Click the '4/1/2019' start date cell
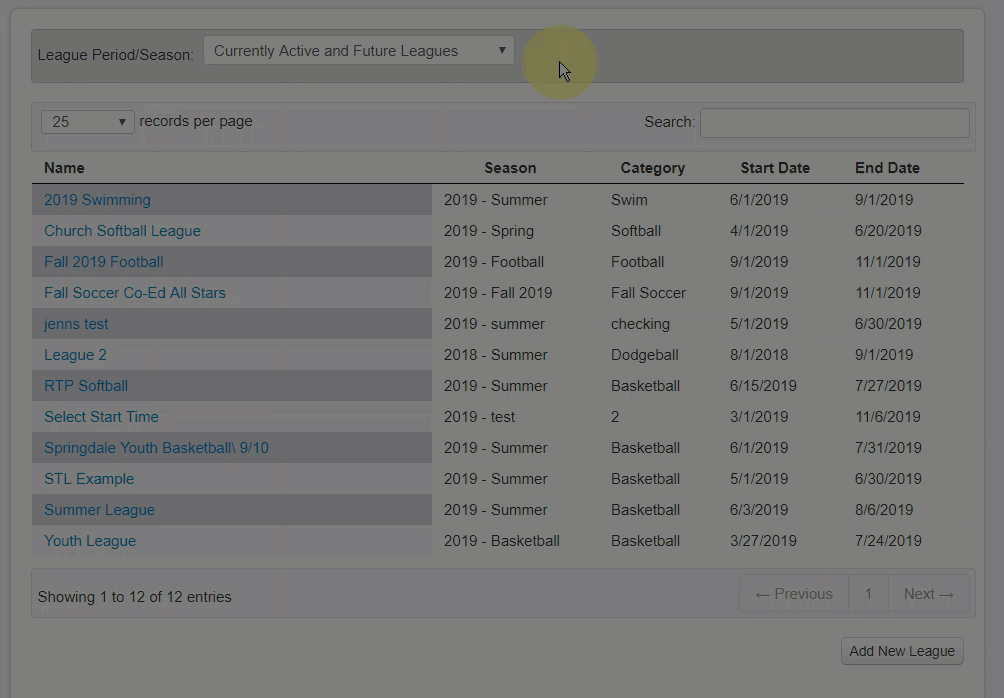This screenshot has width=1004, height=698. [x=759, y=231]
